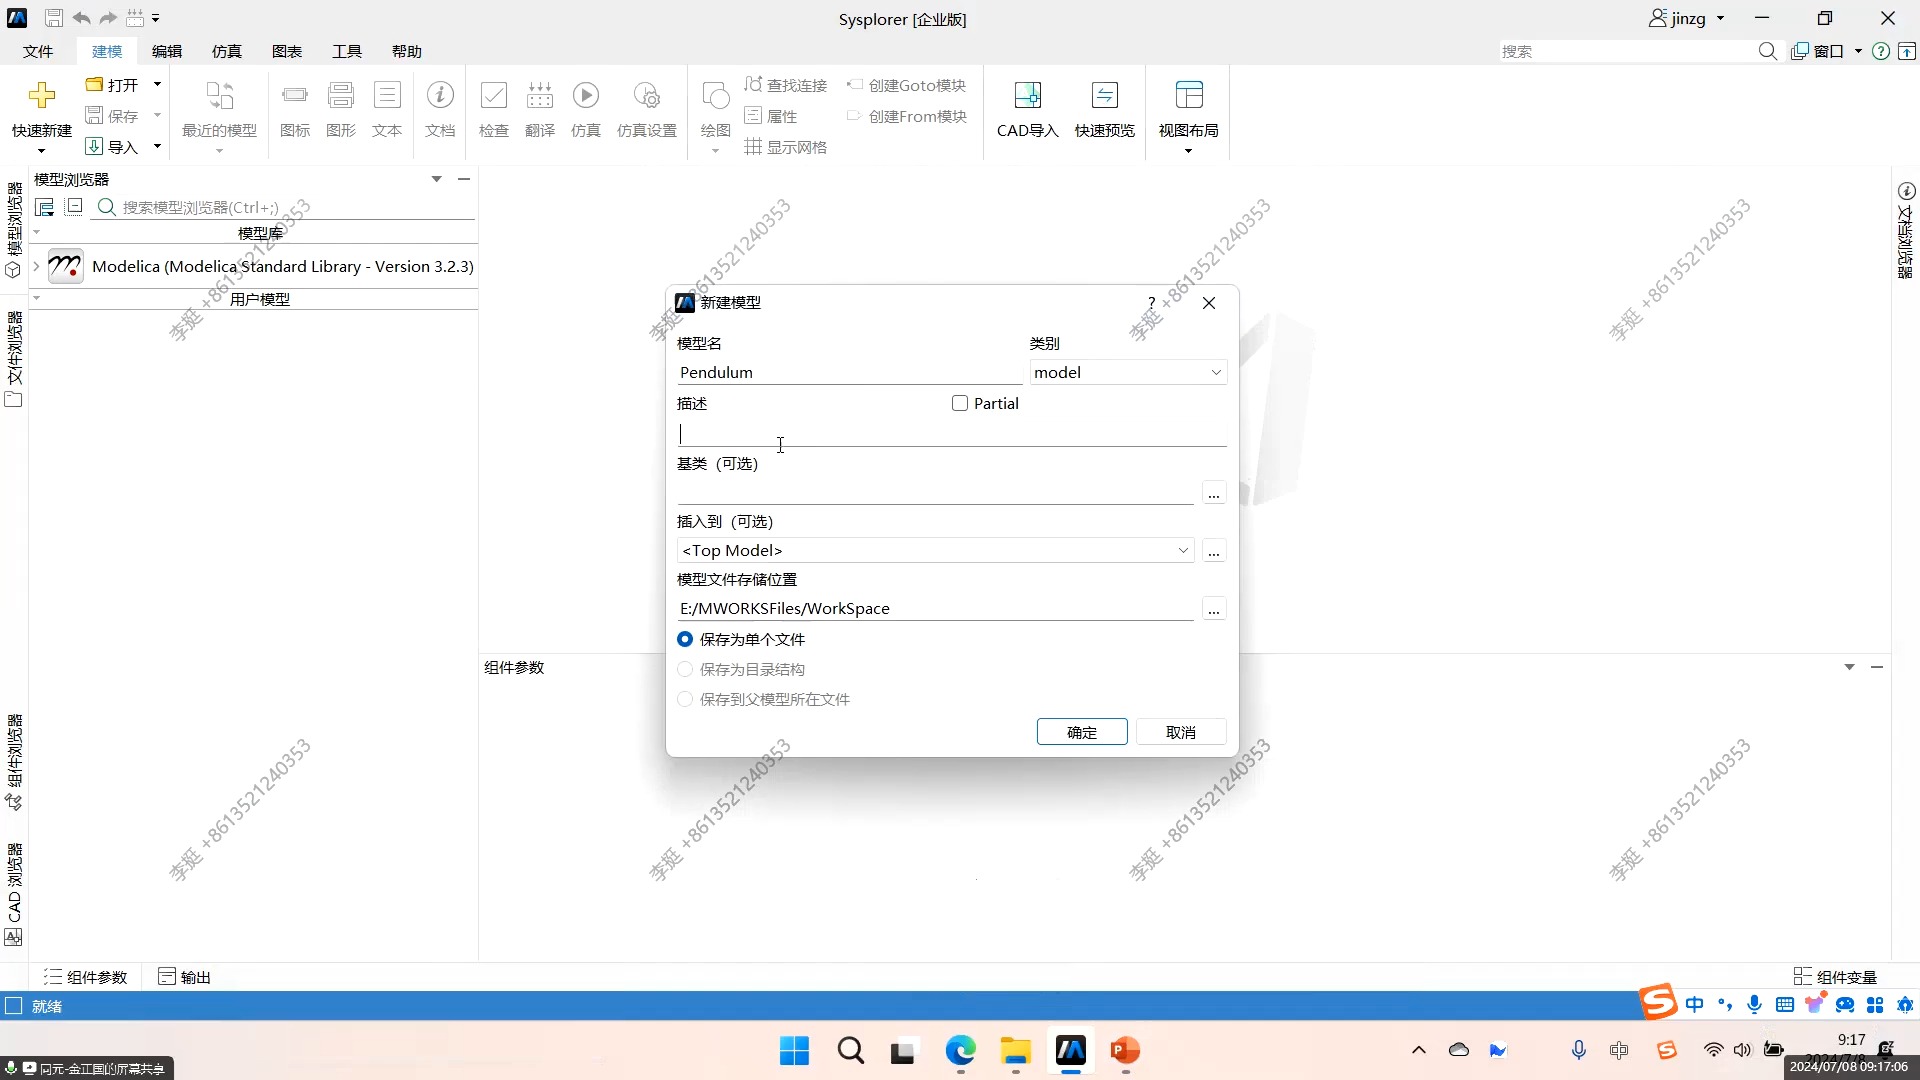Toggle 显示网格 show grid

pos(786,147)
